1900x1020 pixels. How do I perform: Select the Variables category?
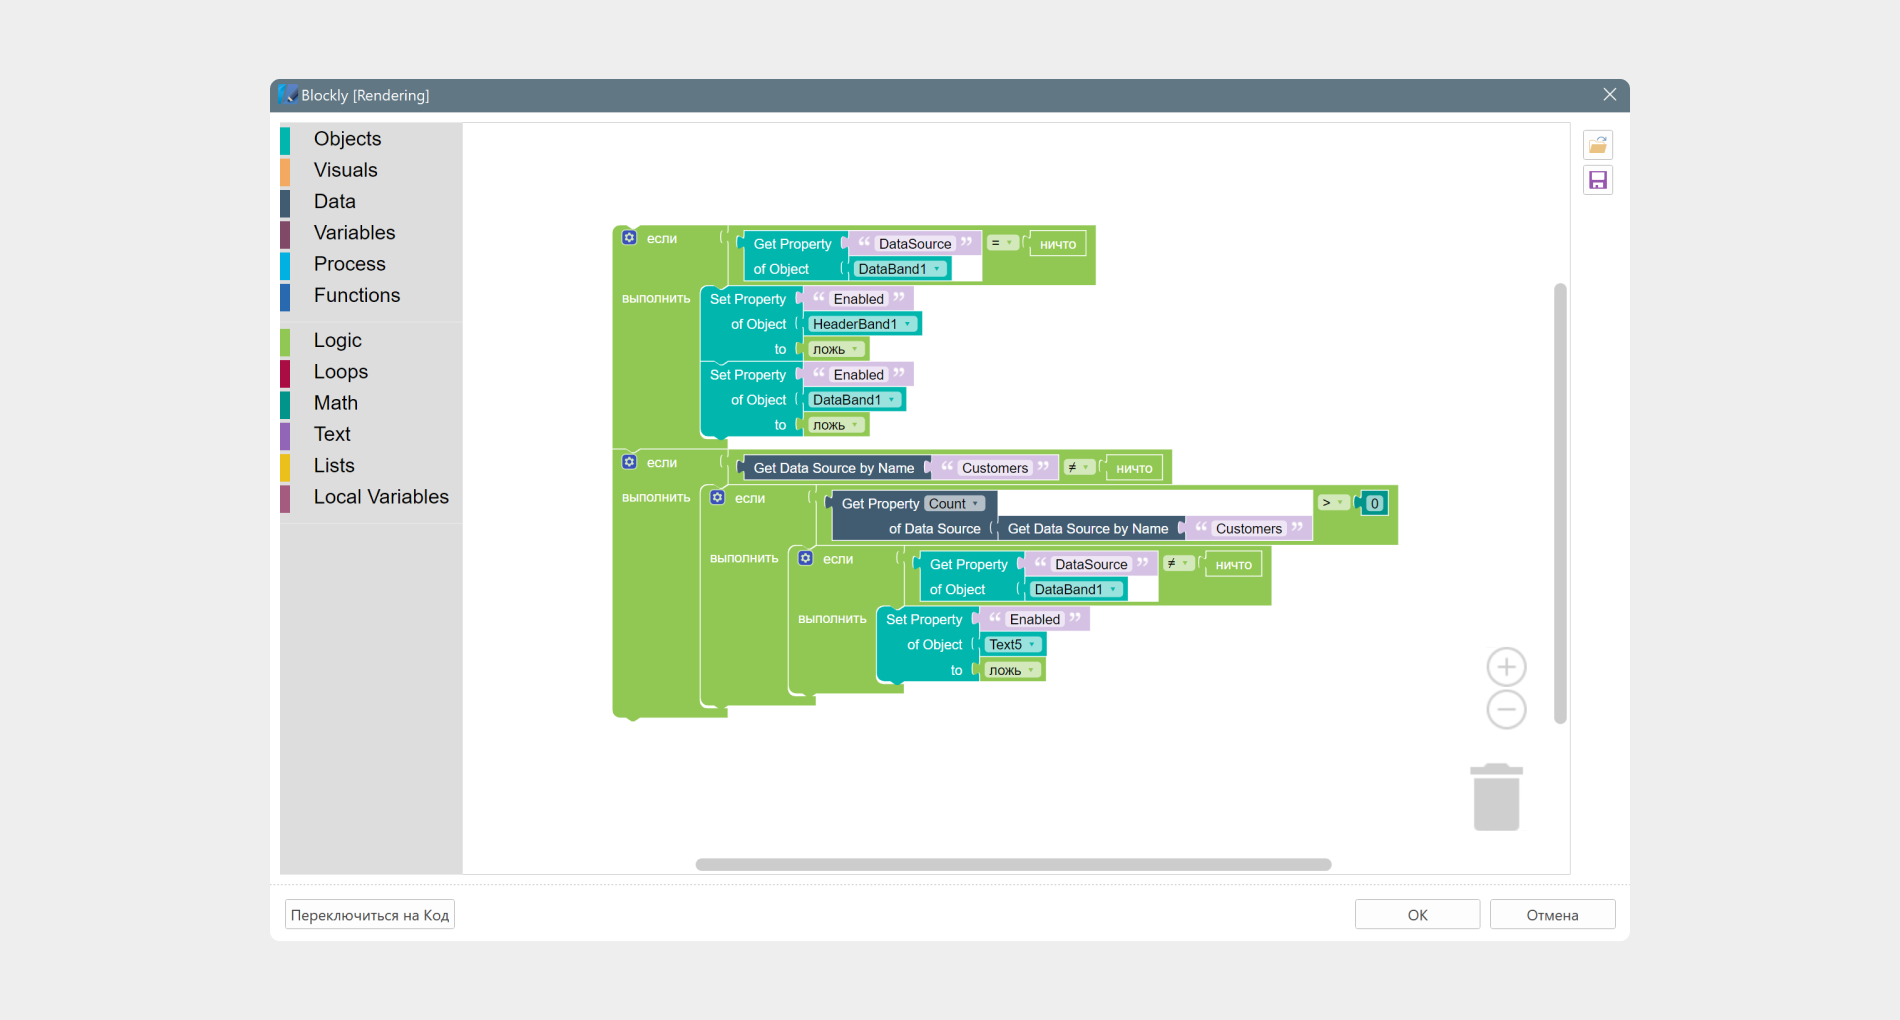pos(354,233)
